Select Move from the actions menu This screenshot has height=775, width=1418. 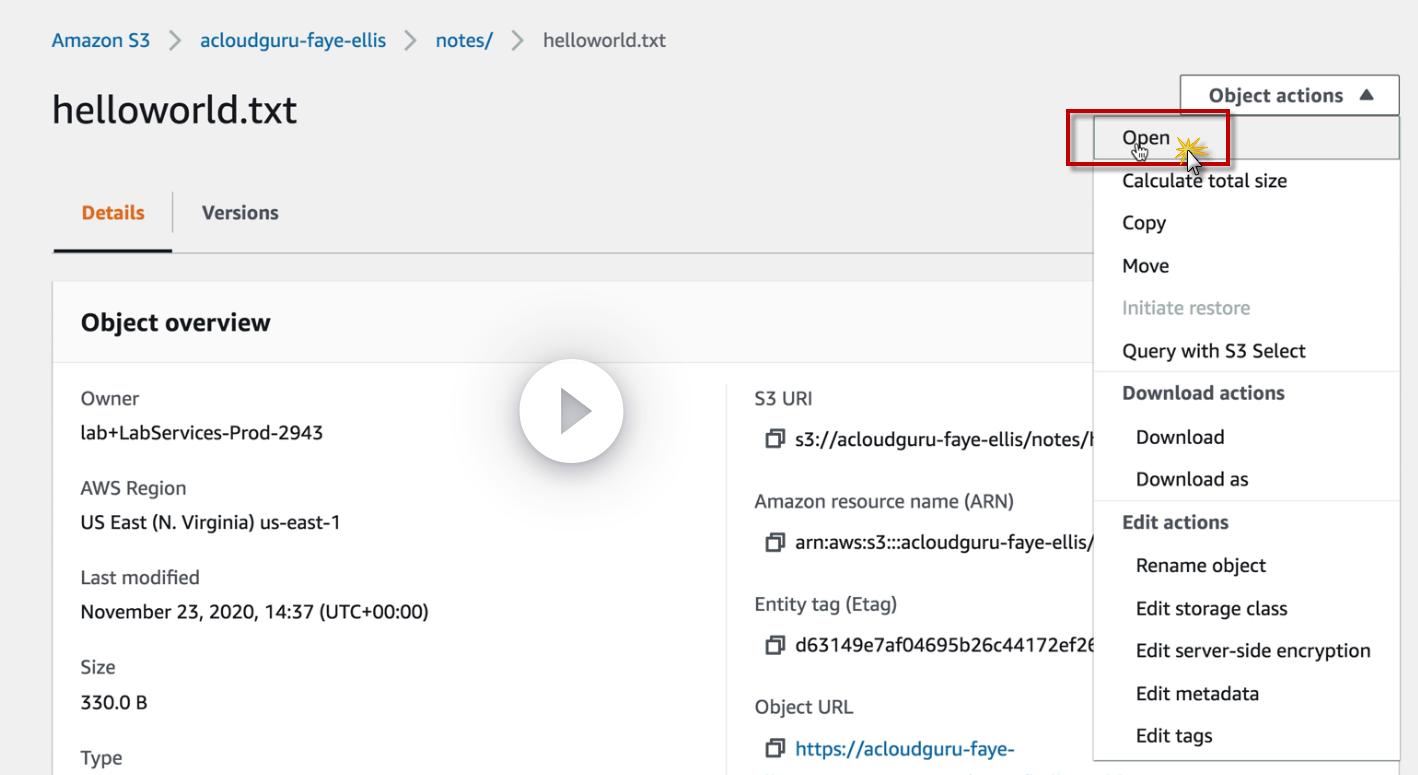[1246, 266]
